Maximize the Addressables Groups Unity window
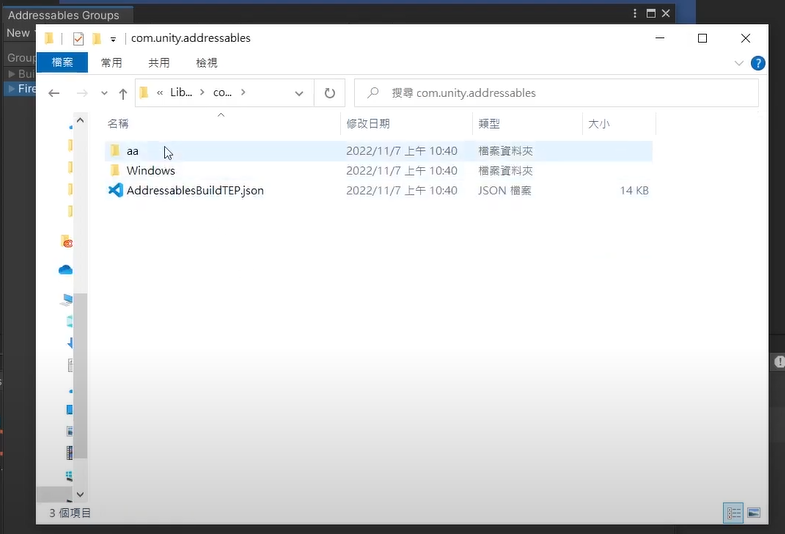This screenshot has height=534, width=785. tap(651, 14)
